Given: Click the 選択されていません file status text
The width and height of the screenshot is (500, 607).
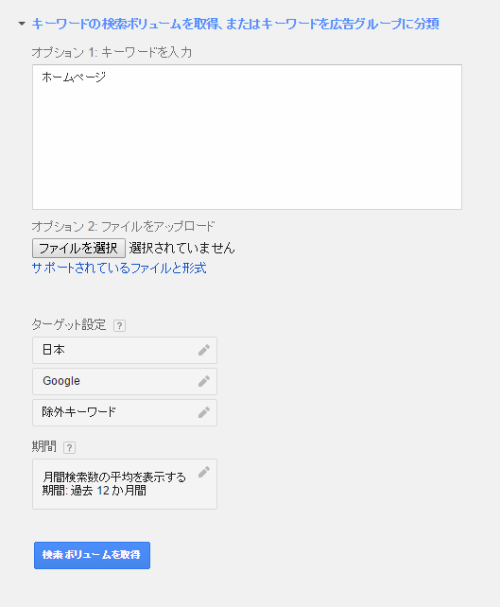Looking at the screenshot, I should coord(182,248).
